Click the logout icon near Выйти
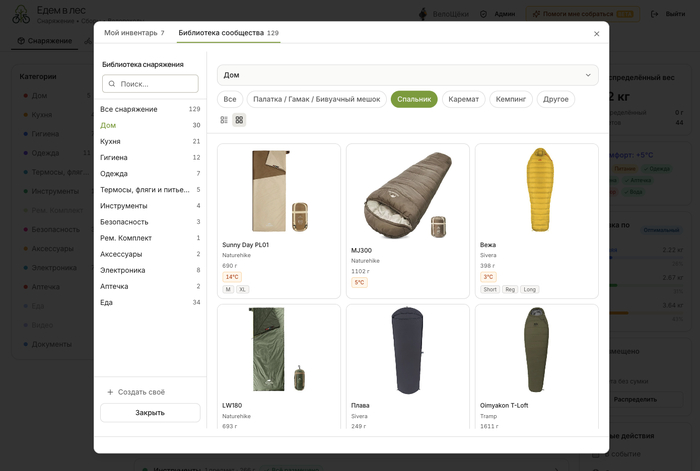 click(x=654, y=14)
